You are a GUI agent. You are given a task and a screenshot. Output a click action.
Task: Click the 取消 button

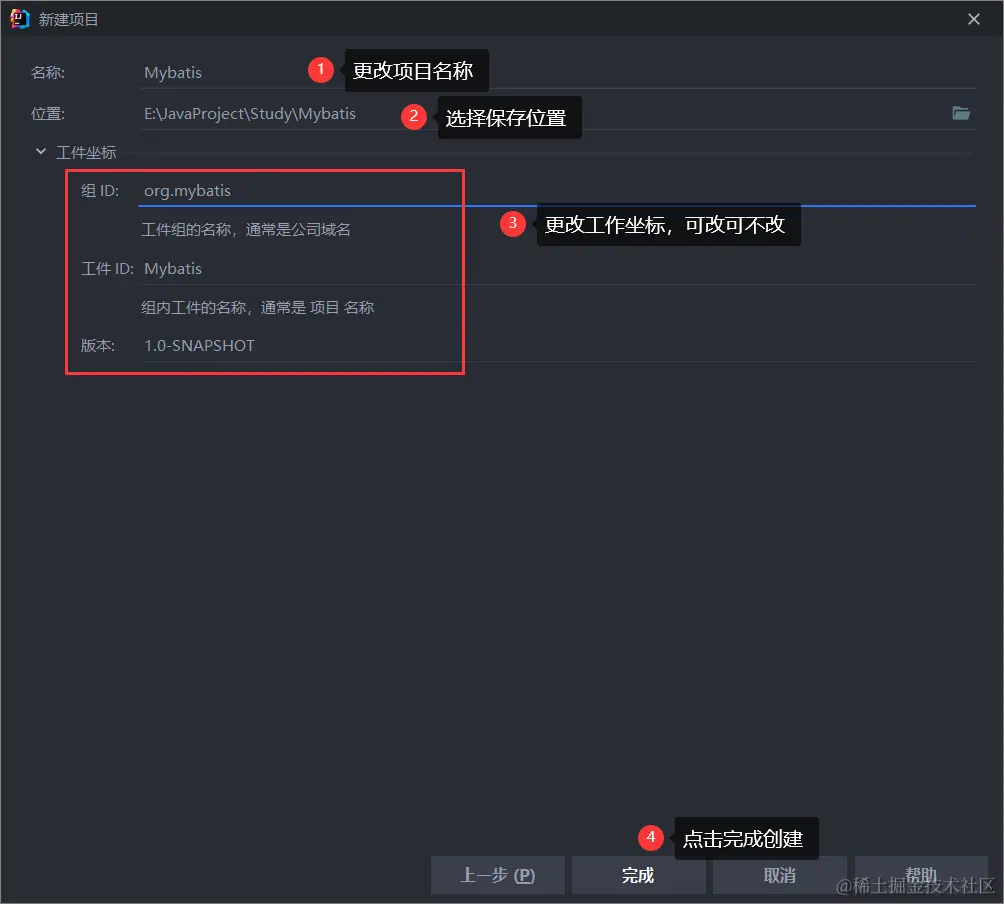pos(779,875)
